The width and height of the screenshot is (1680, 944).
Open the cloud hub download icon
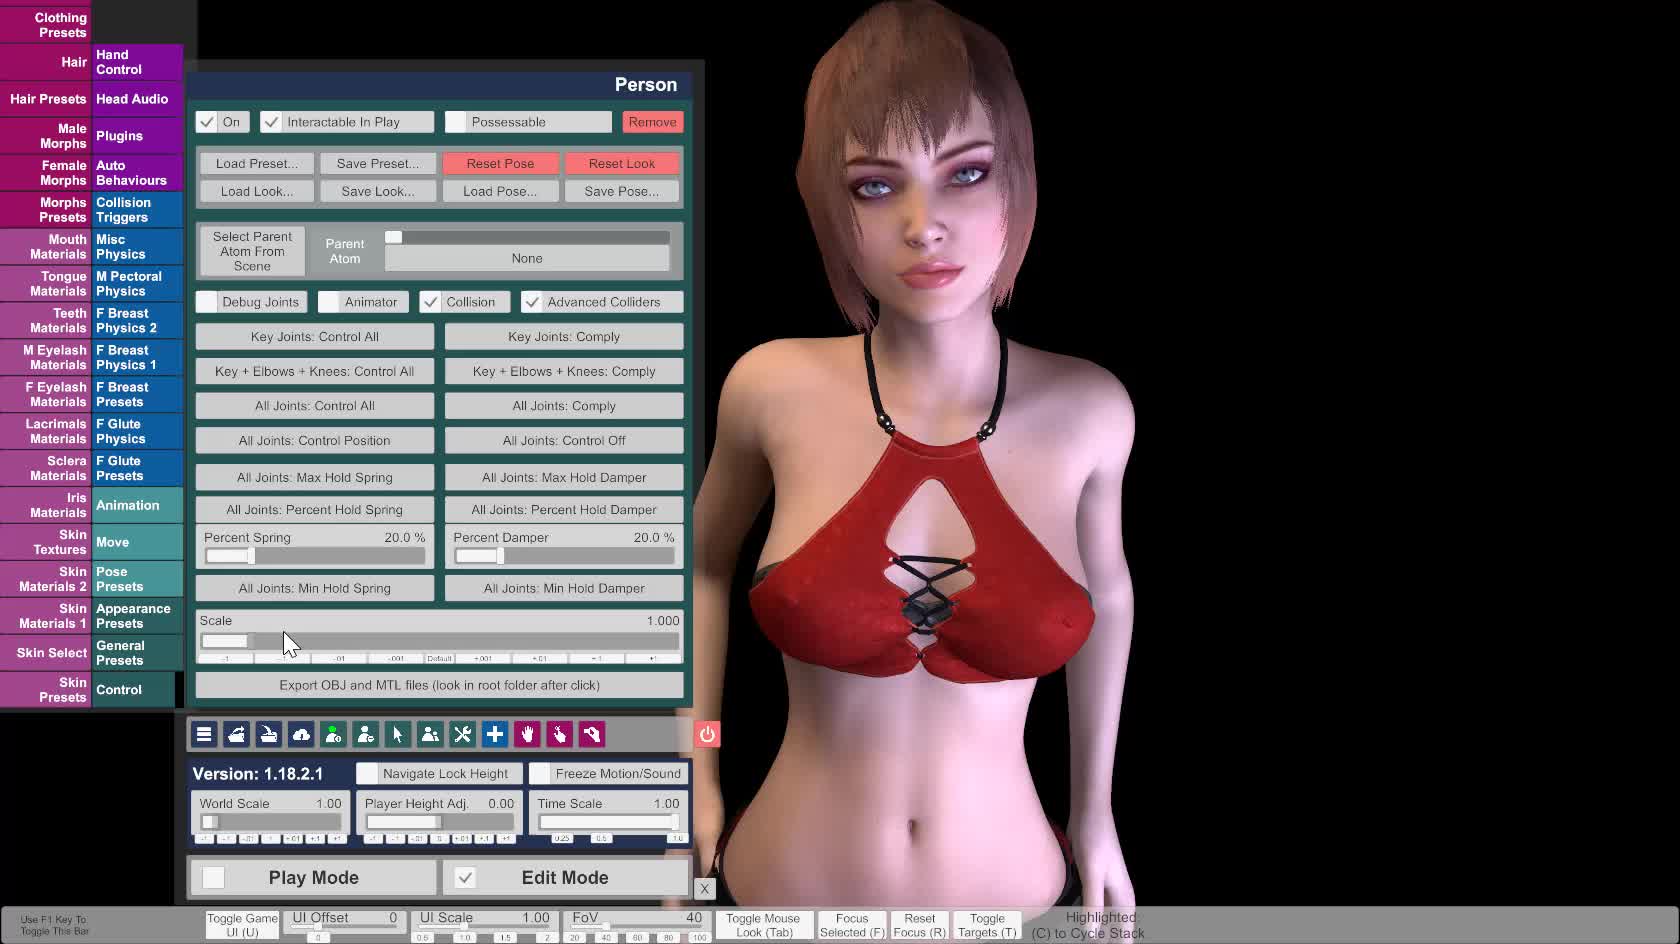[x=301, y=735]
